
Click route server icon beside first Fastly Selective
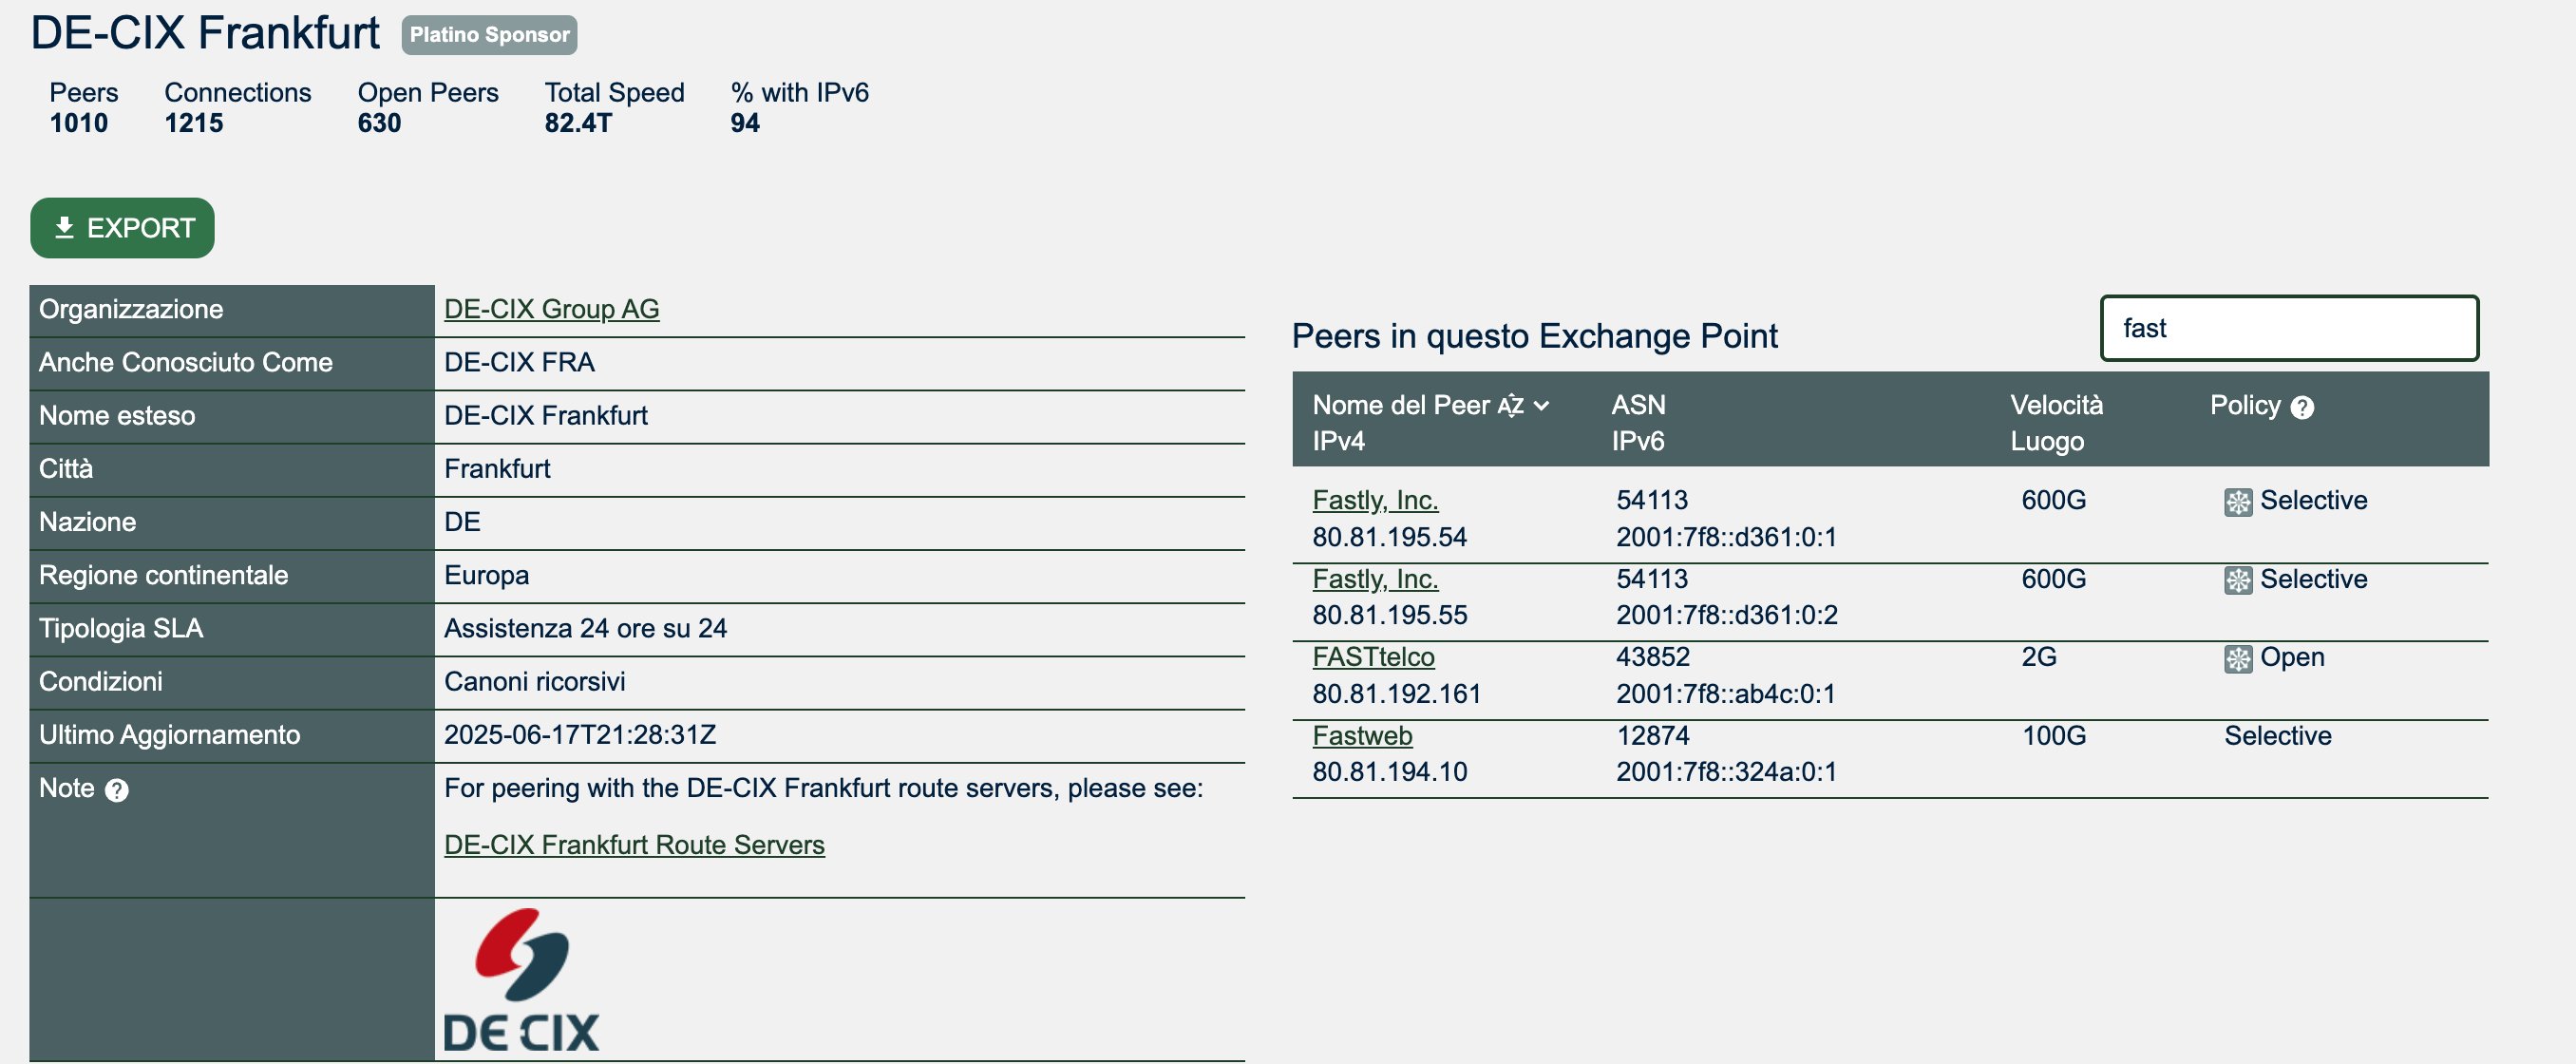coord(2237,501)
